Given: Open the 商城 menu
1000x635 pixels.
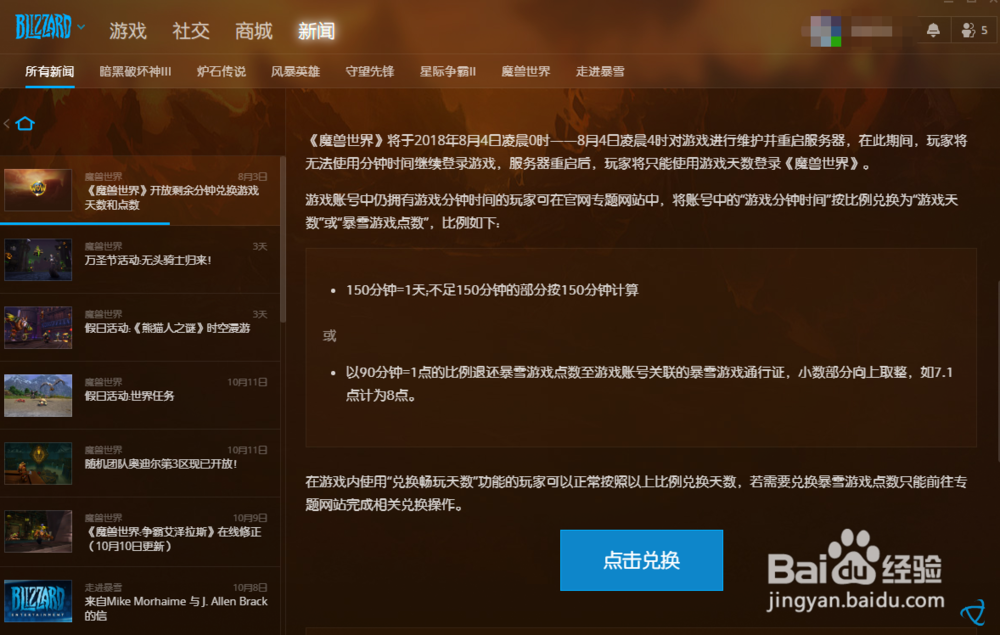Looking at the screenshot, I should coord(253,31).
